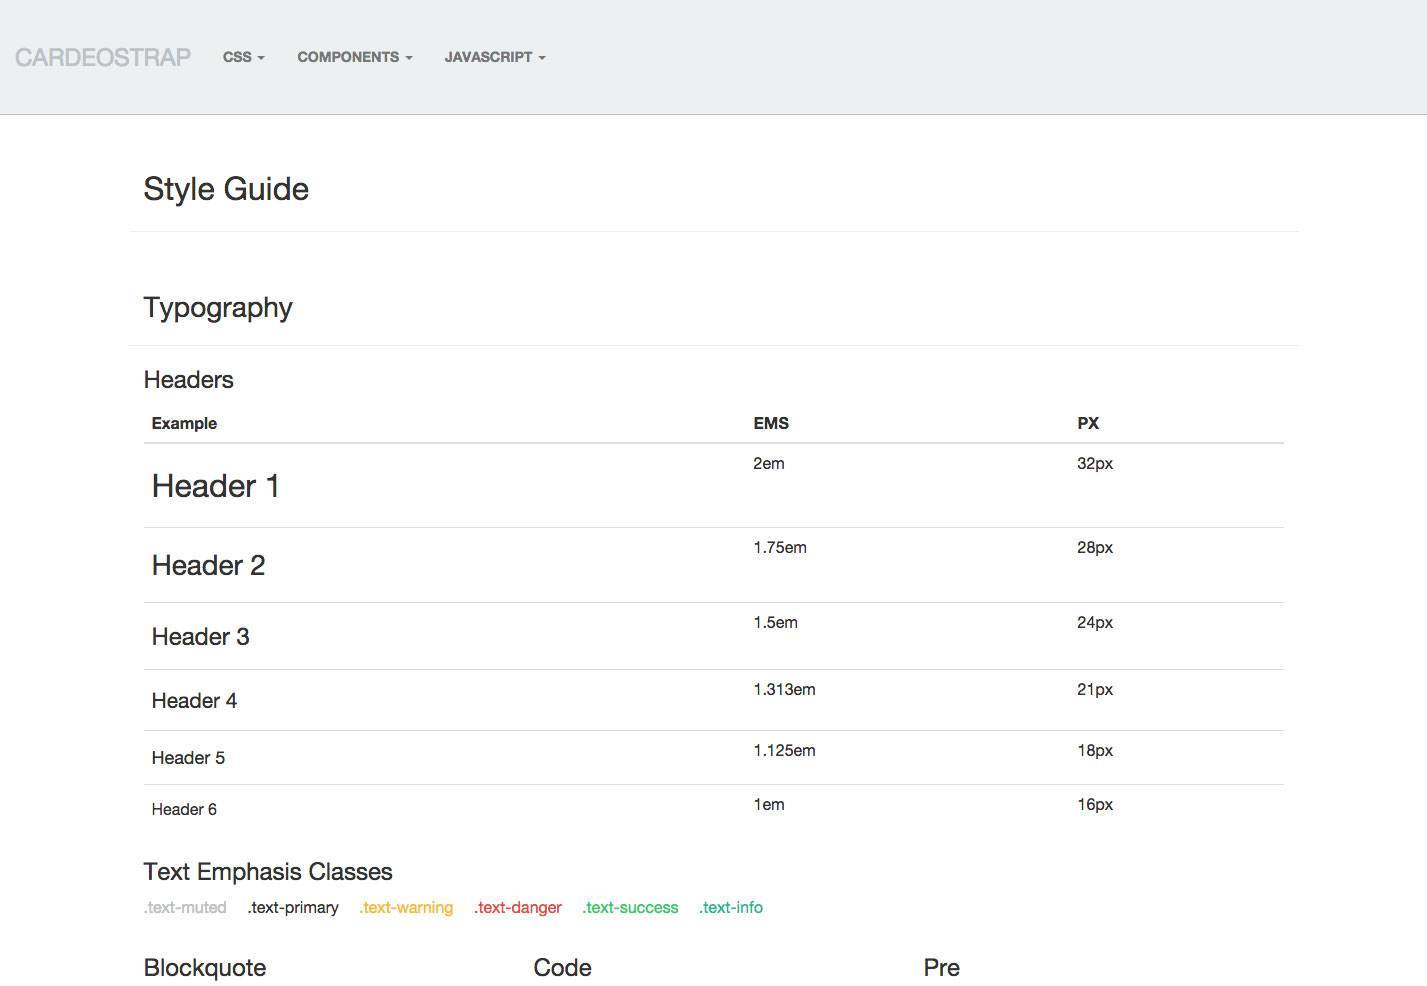Click the 2em value cell
This screenshot has height=986, width=1427.
(x=769, y=464)
